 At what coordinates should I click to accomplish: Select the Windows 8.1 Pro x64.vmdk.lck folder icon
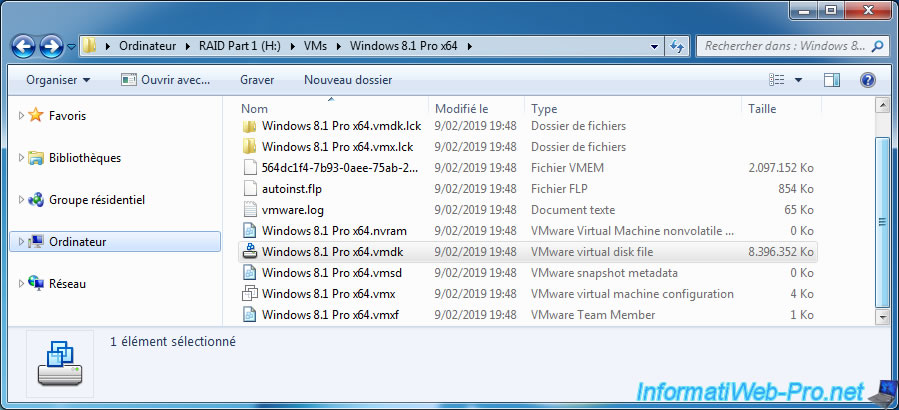tap(250, 126)
